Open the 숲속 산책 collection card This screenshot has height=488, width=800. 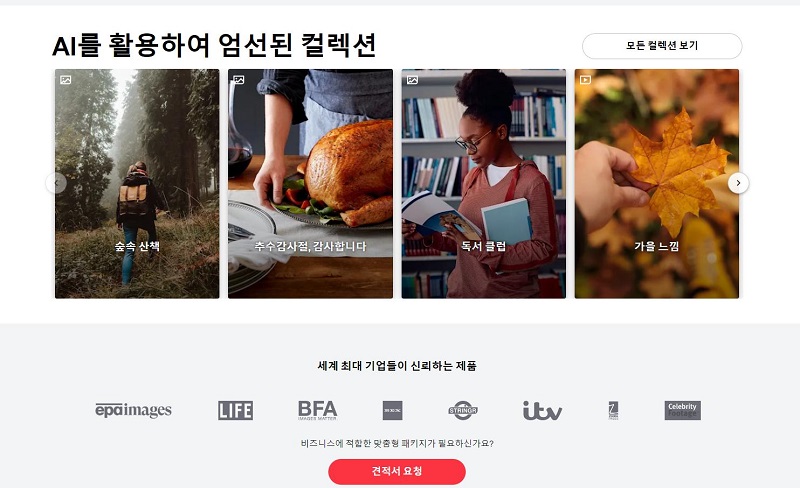click(x=137, y=184)
